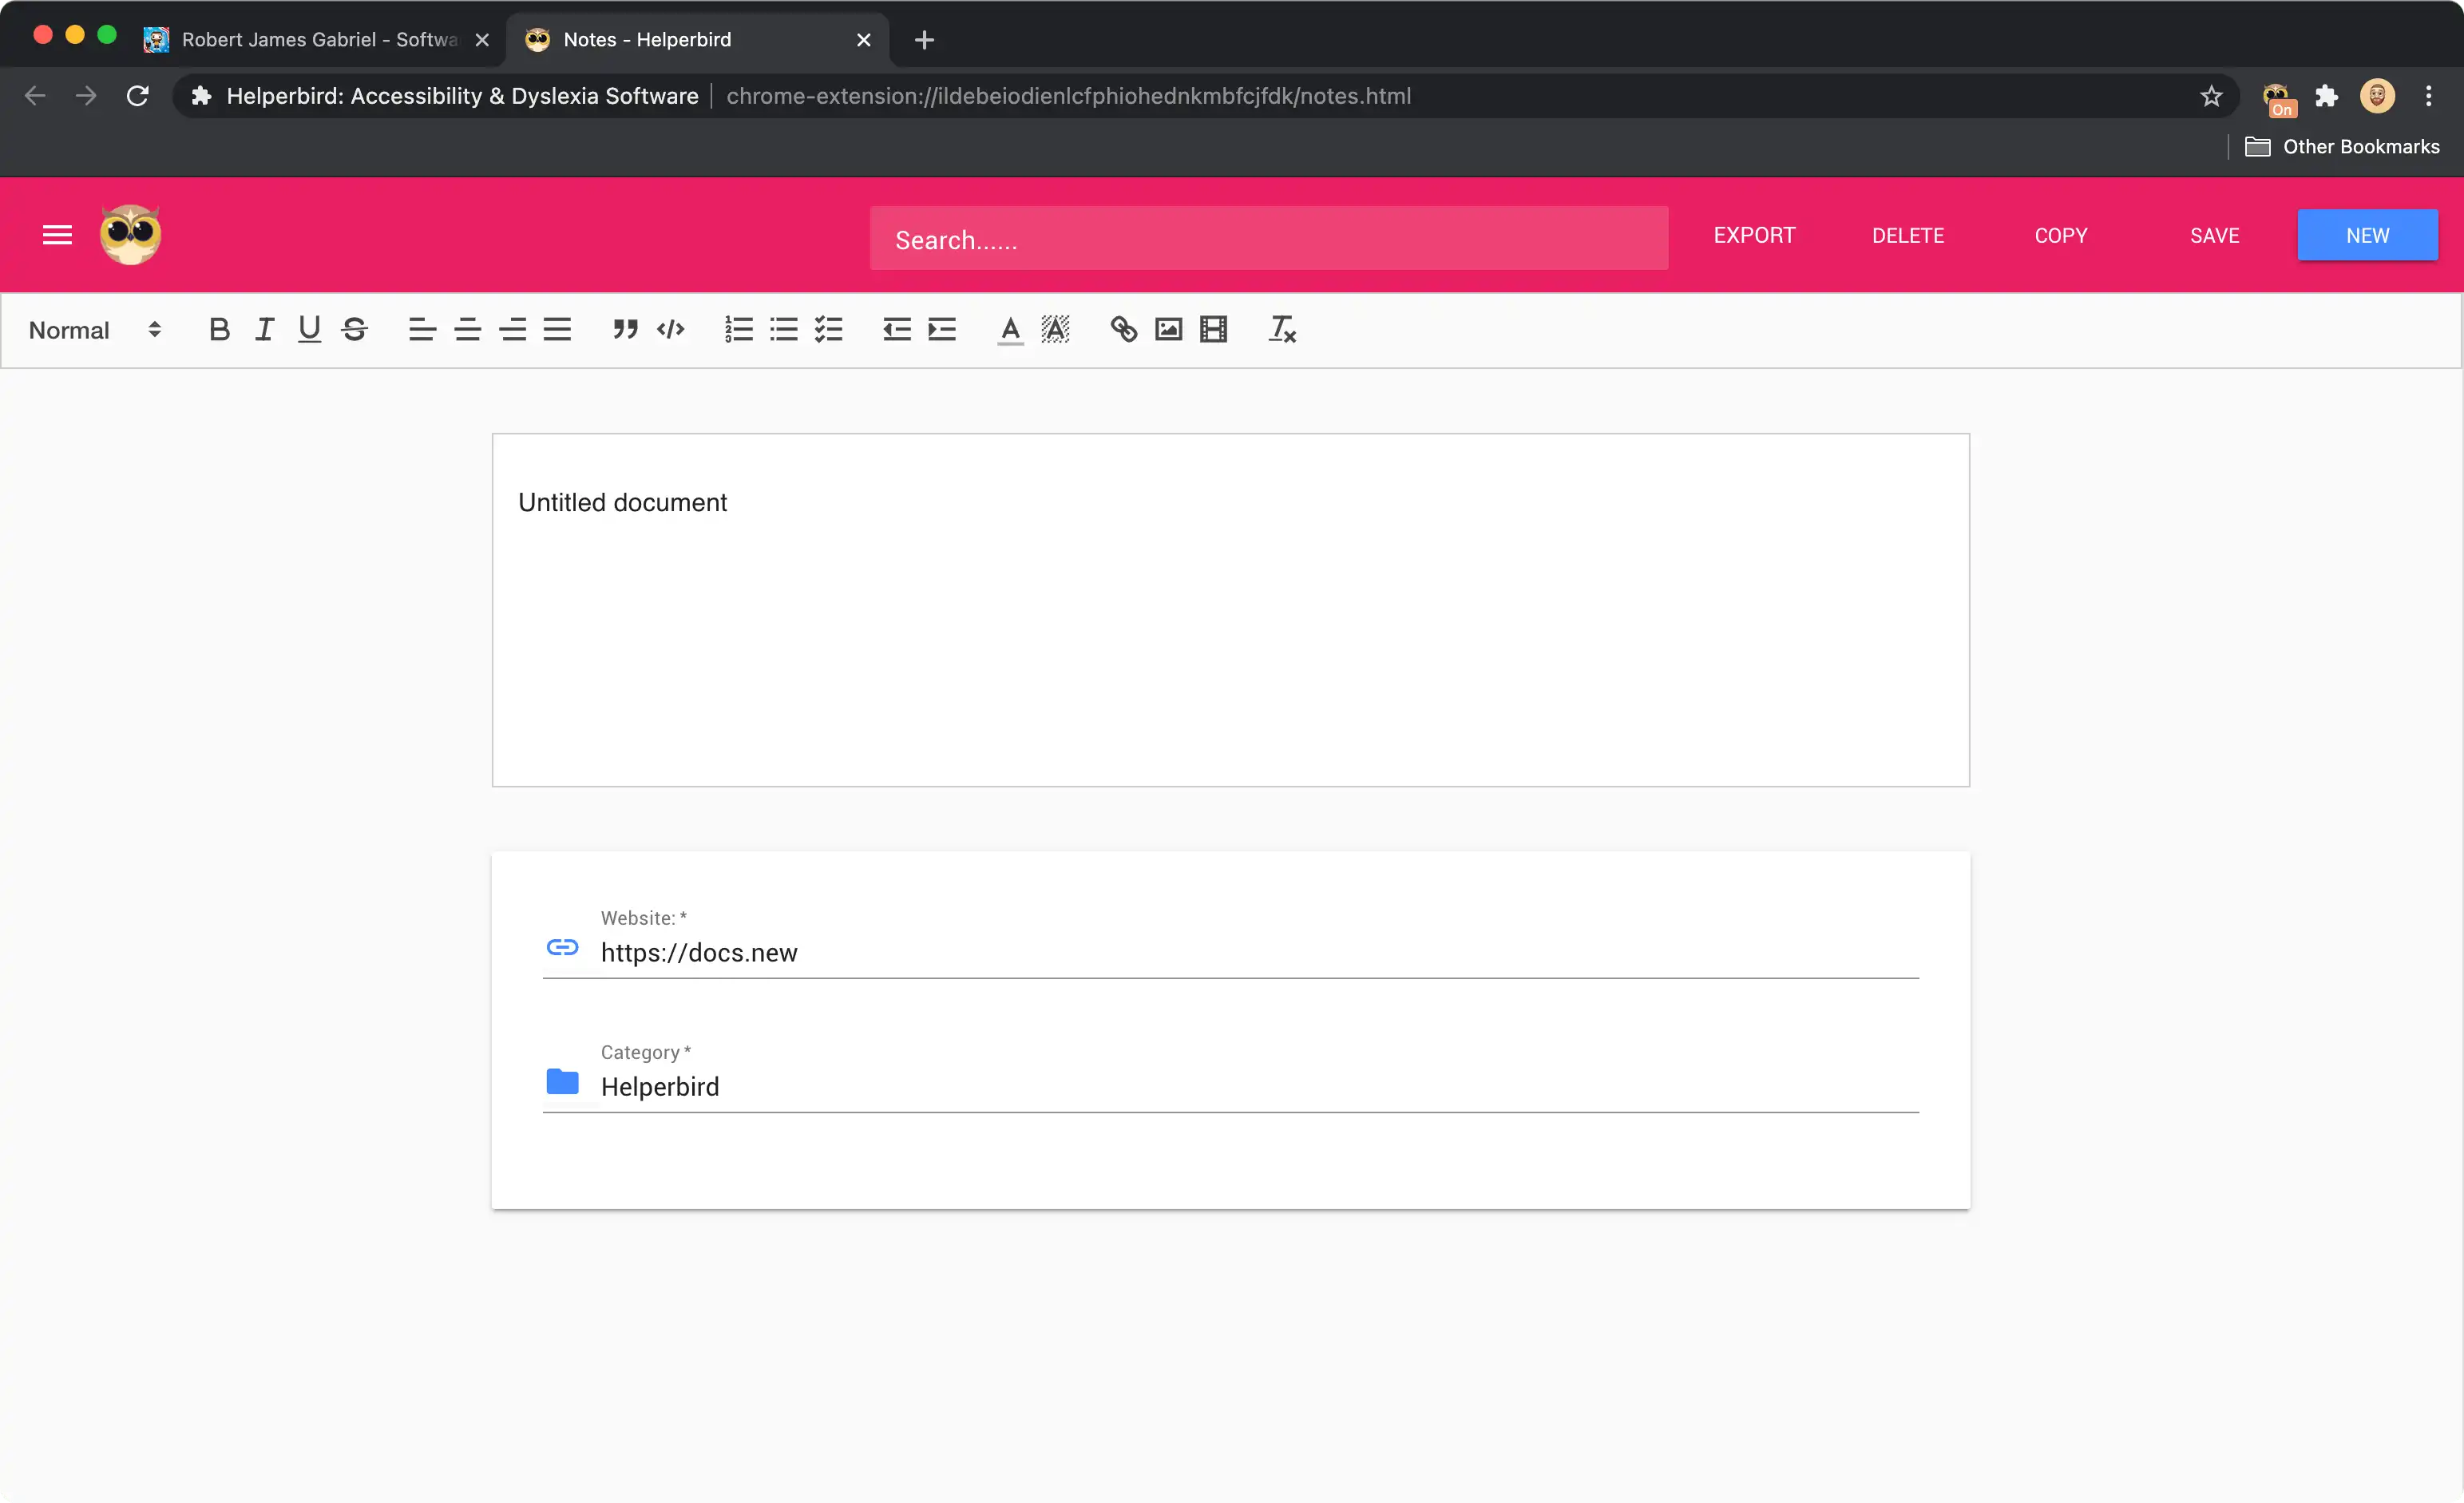This screenshot has width=2464, height=1503.
Task: Click the EXPORT button
Action: point(1753,235)
